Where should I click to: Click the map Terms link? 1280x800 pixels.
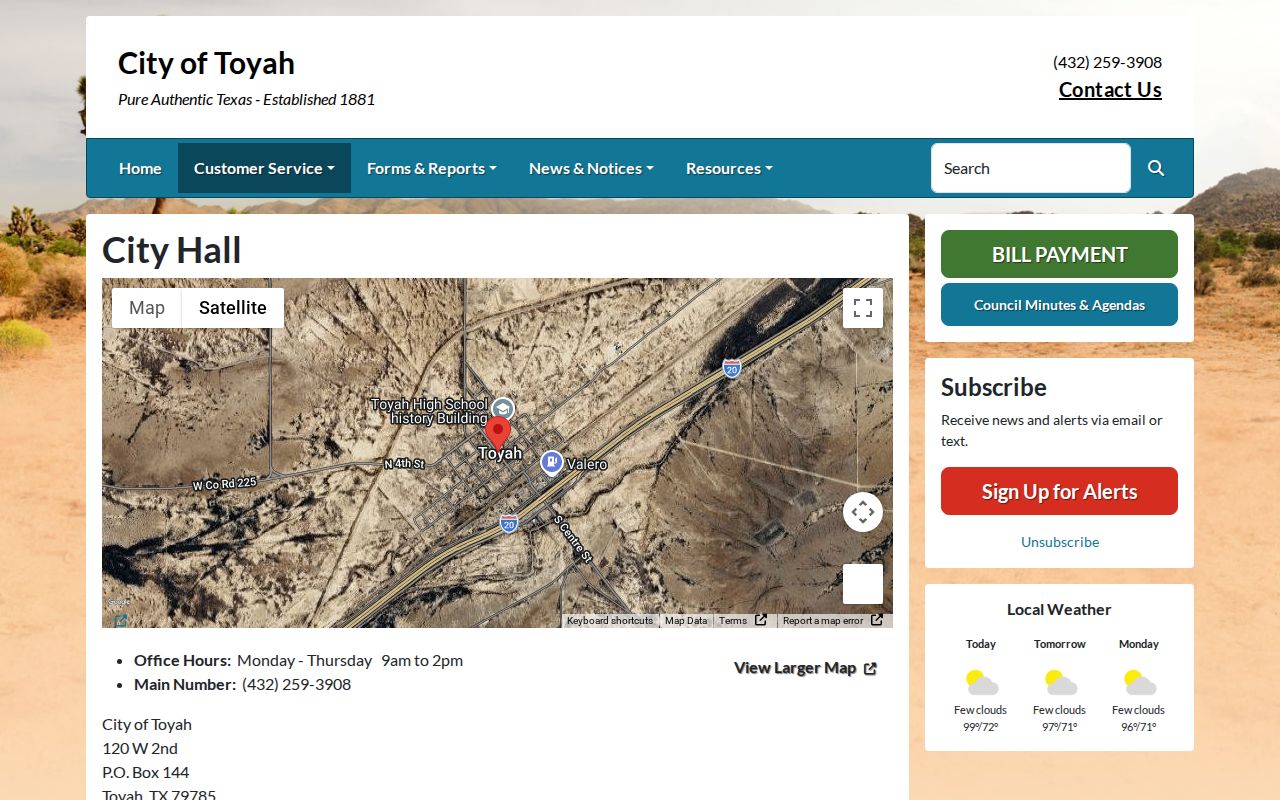733,621
